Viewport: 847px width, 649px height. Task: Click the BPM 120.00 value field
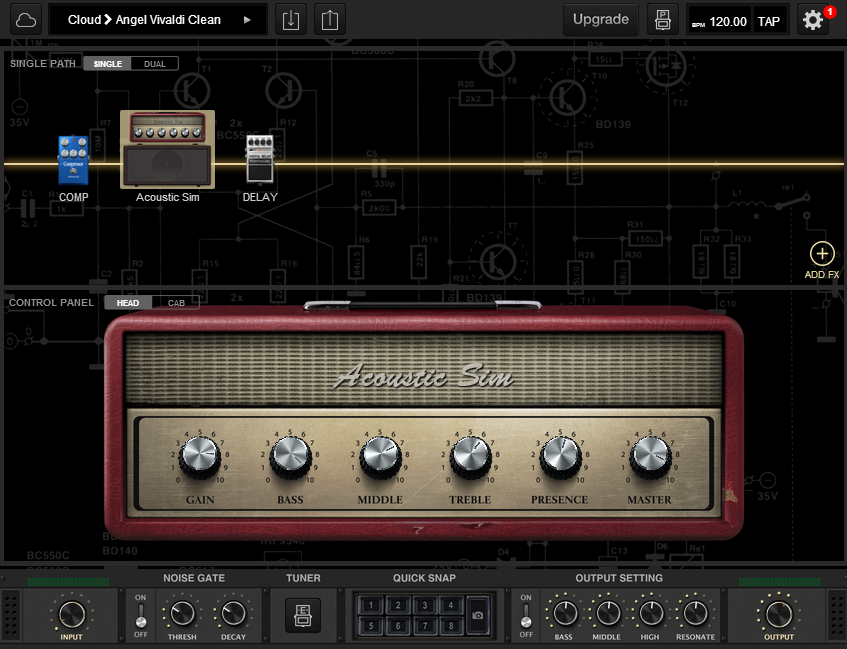[x=720, y=22]
